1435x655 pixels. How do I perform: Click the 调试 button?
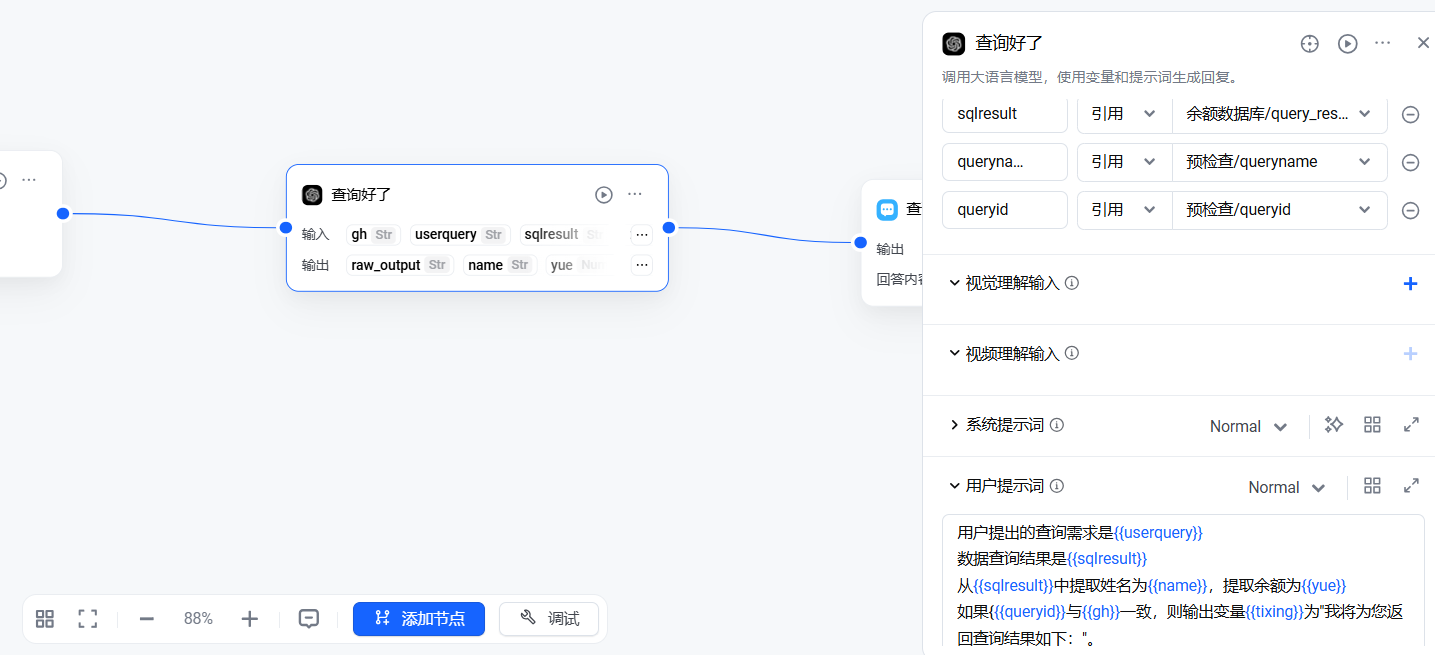tap(549, 619)
